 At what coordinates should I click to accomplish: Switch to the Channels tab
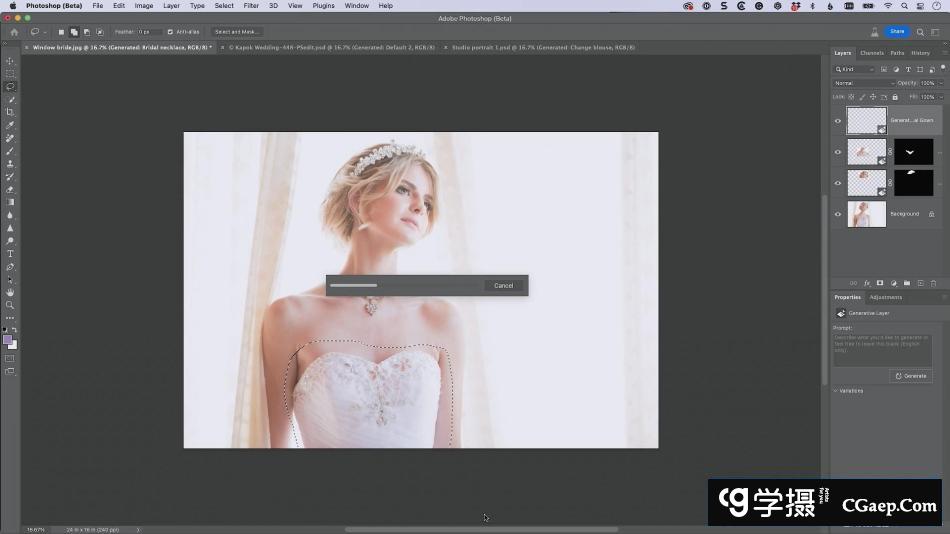(871, 53)
